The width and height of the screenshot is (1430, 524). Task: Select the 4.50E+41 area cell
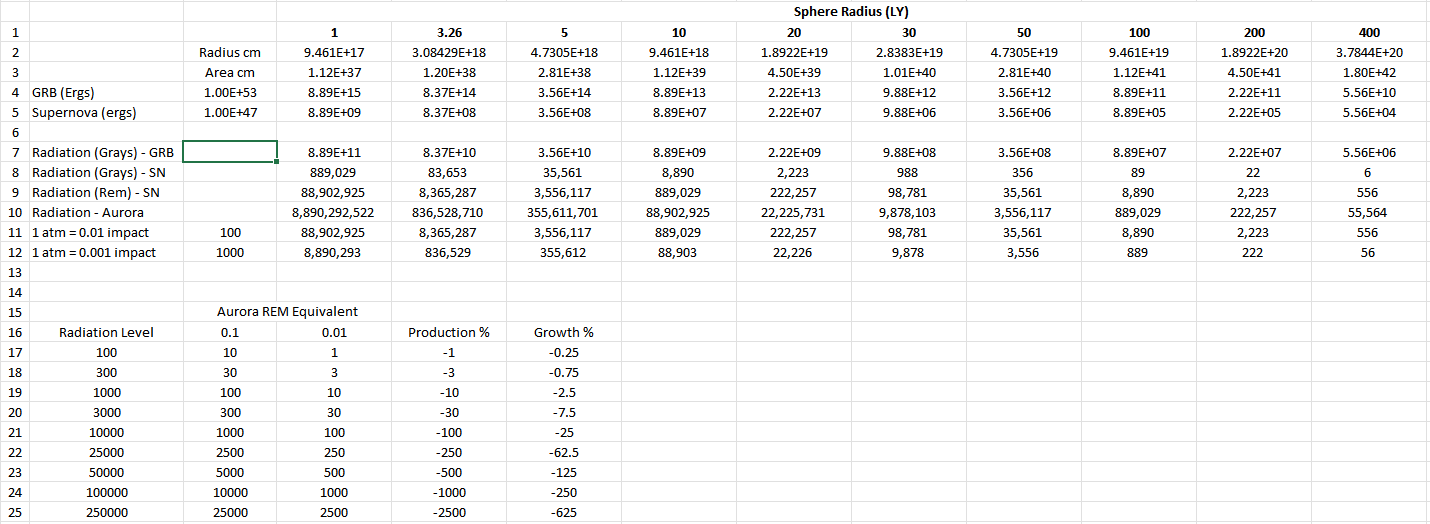pyautogui.click(x=1254, y=72)
